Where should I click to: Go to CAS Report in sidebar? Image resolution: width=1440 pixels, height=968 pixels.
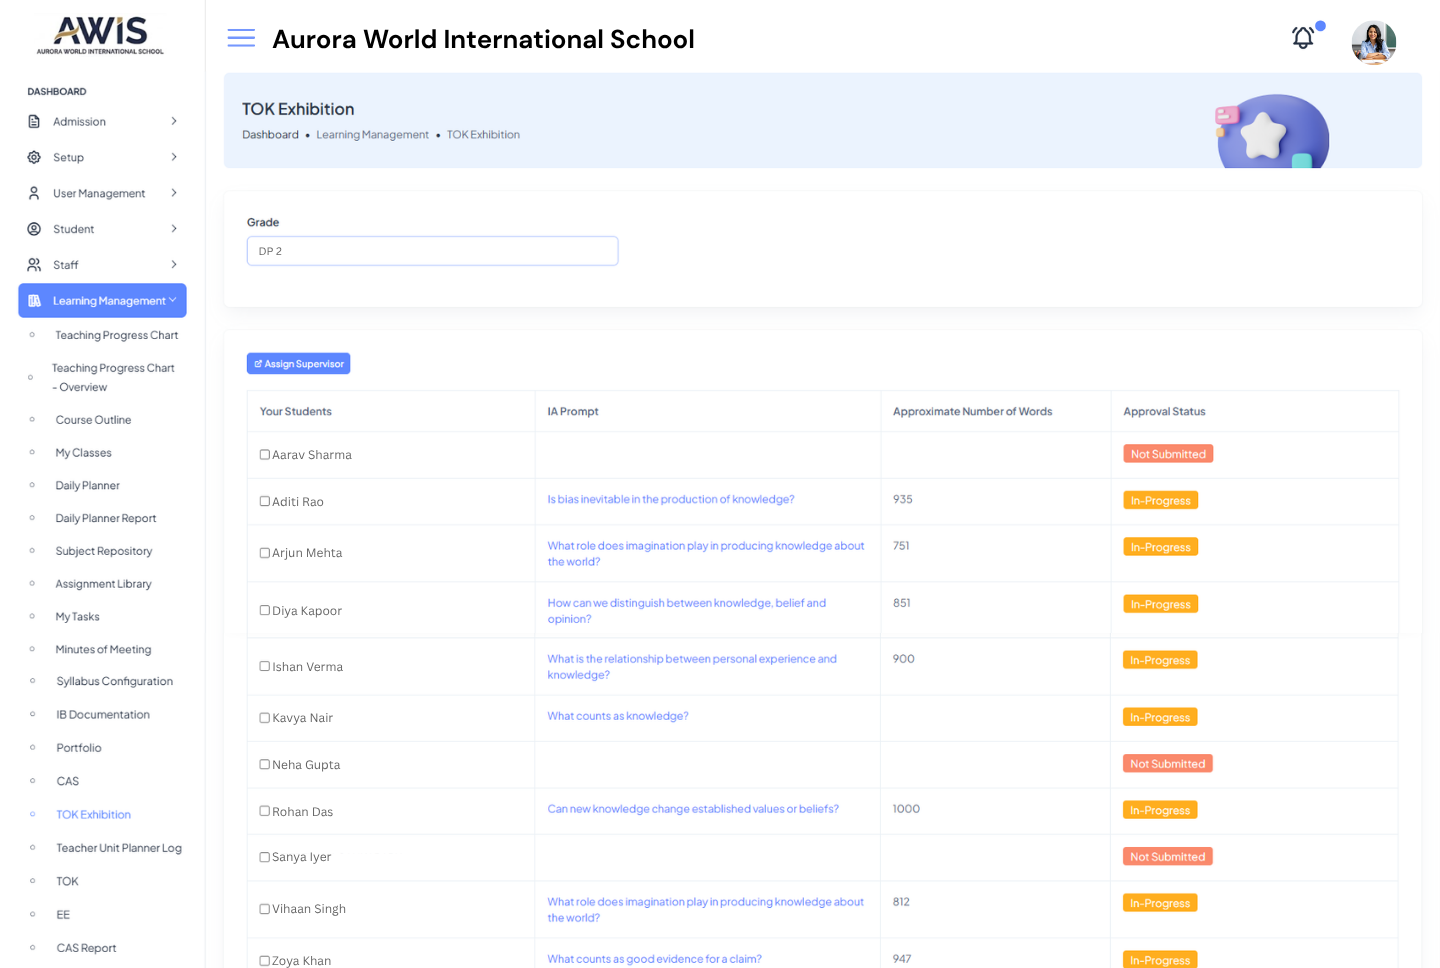pyautogui.click(x=86, y=948)
